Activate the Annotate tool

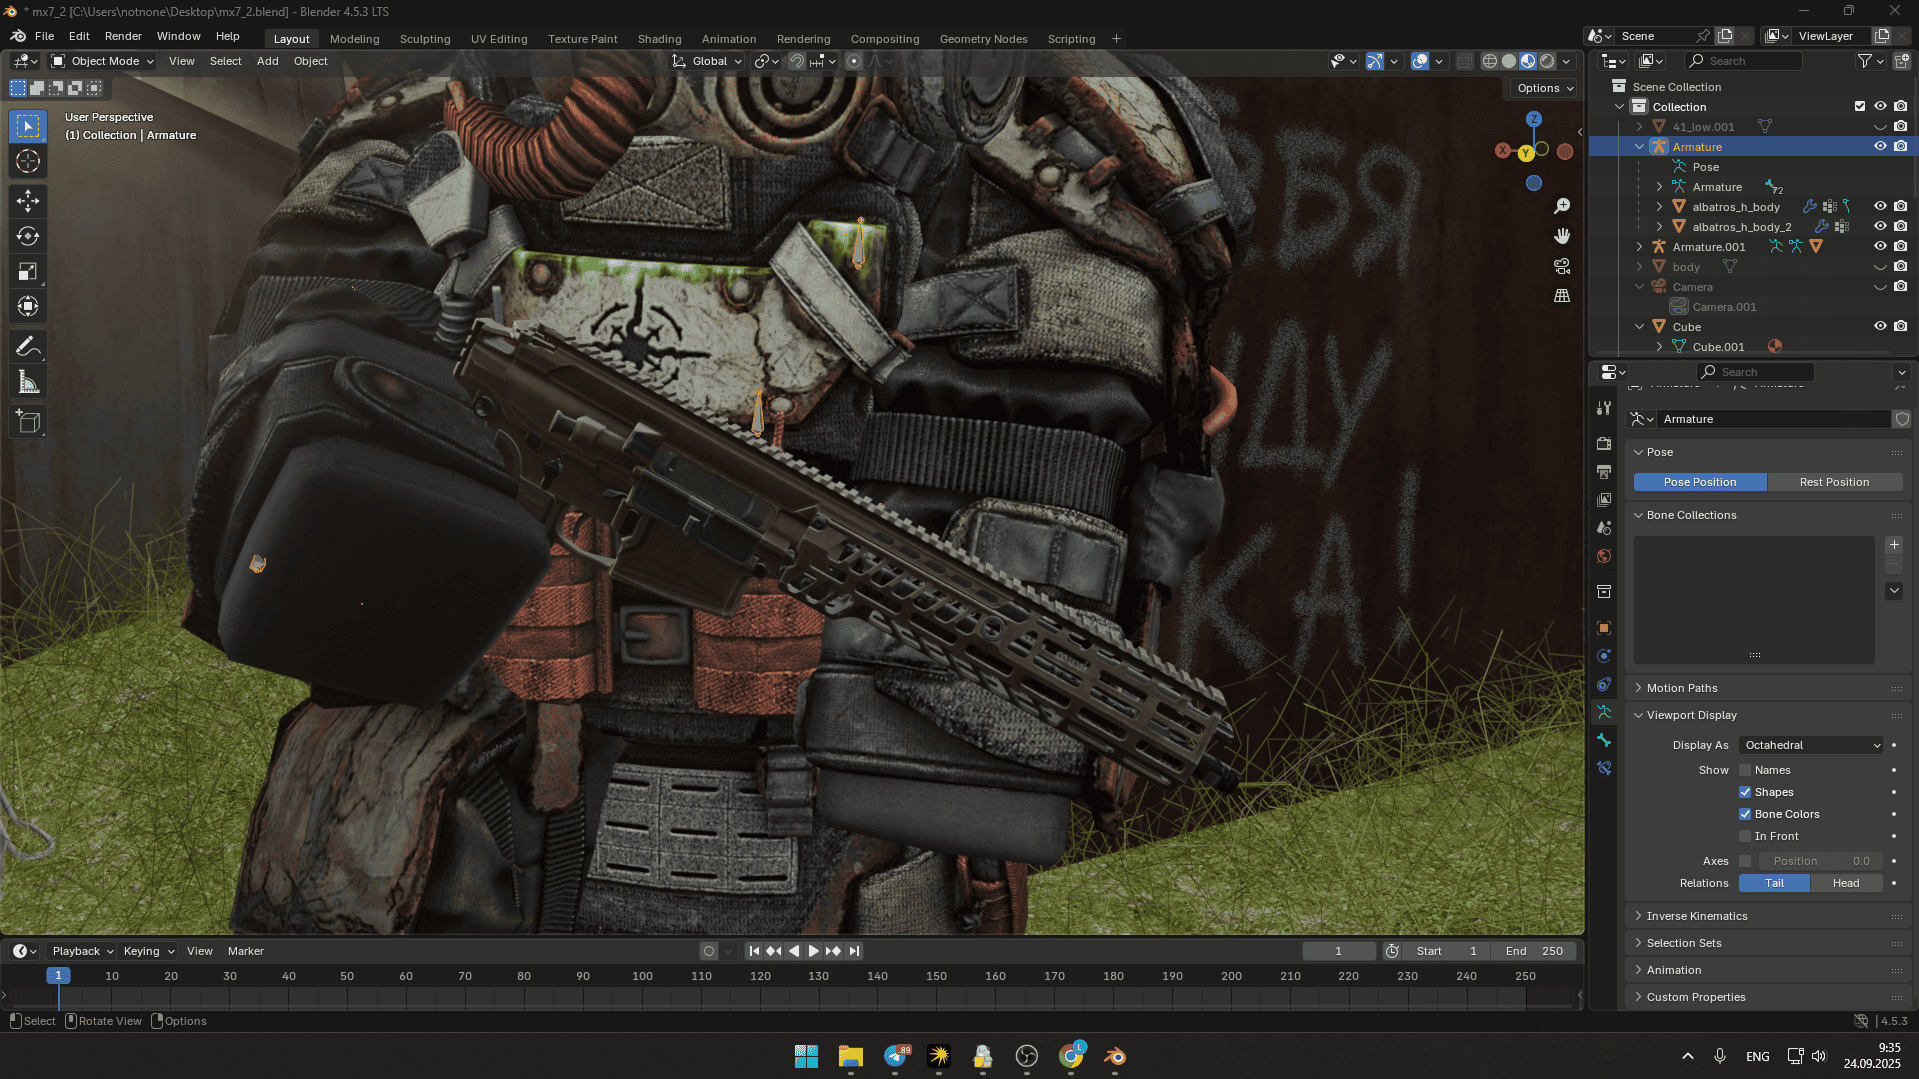click(28, 347)
